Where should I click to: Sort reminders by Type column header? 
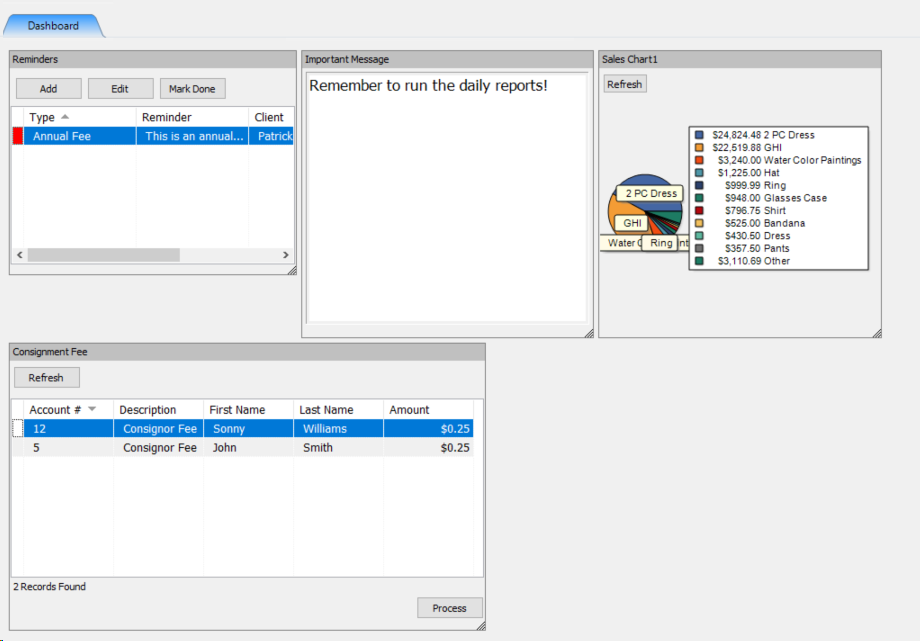pyautogui.click(x=79, y=117)
